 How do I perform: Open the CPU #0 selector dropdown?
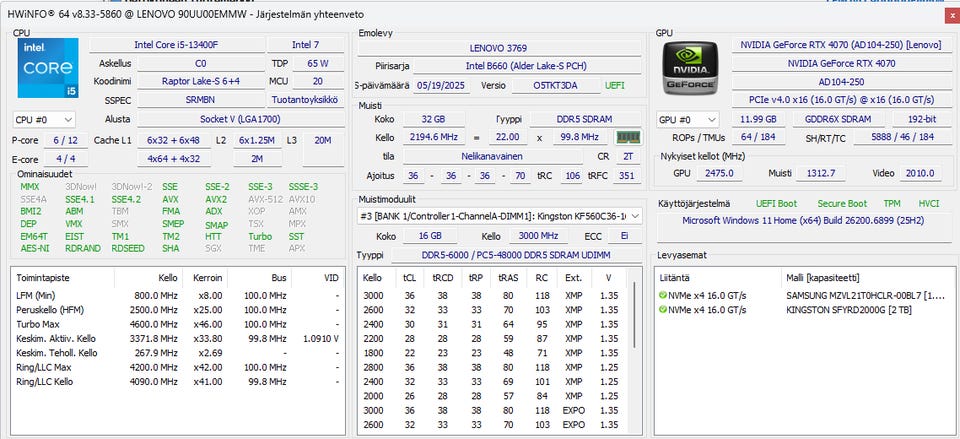pyautogui.click(x=43, y=120)
